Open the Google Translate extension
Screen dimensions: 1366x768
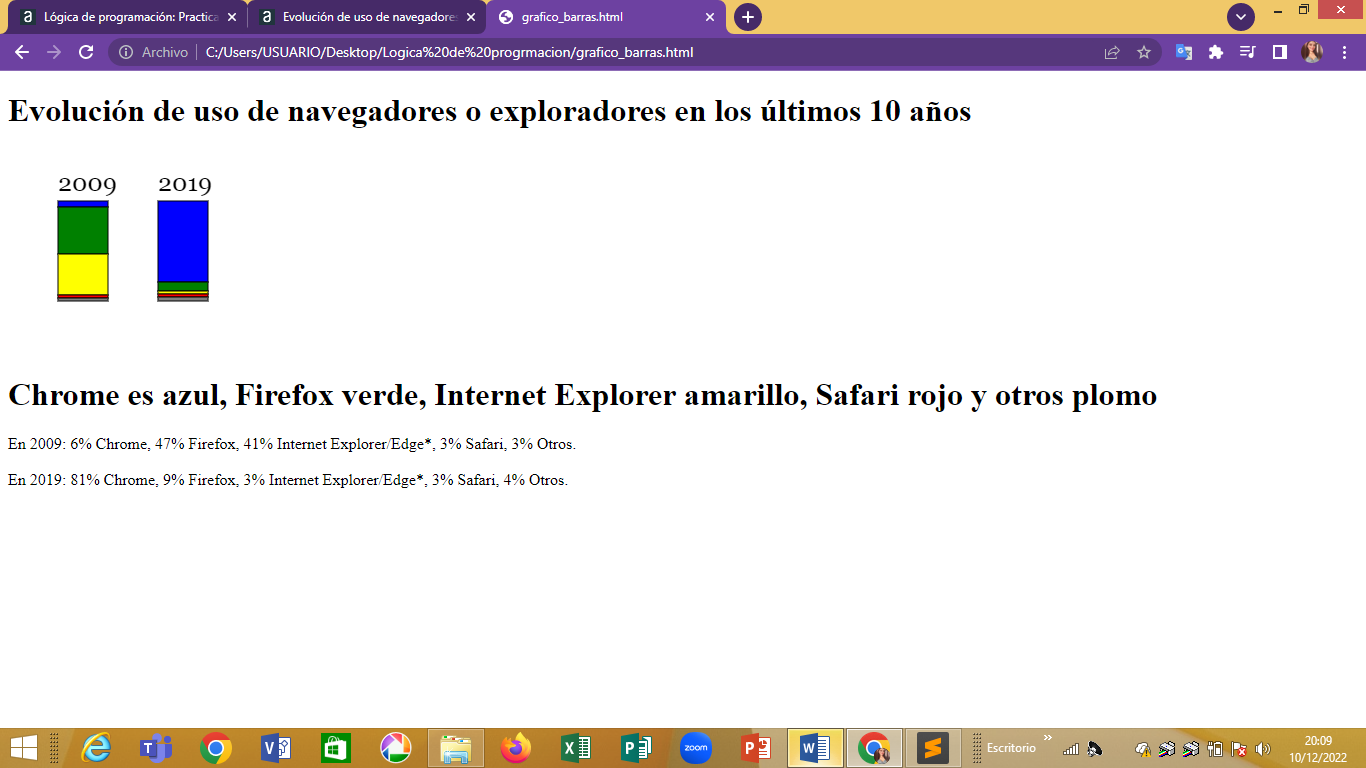pyautogui.click(x=1184, y=52)
